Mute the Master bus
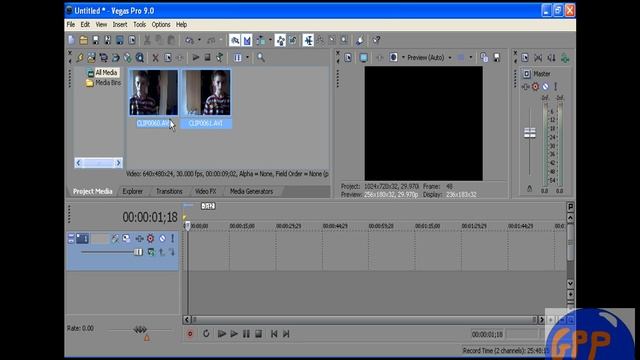 coord(545,87)
